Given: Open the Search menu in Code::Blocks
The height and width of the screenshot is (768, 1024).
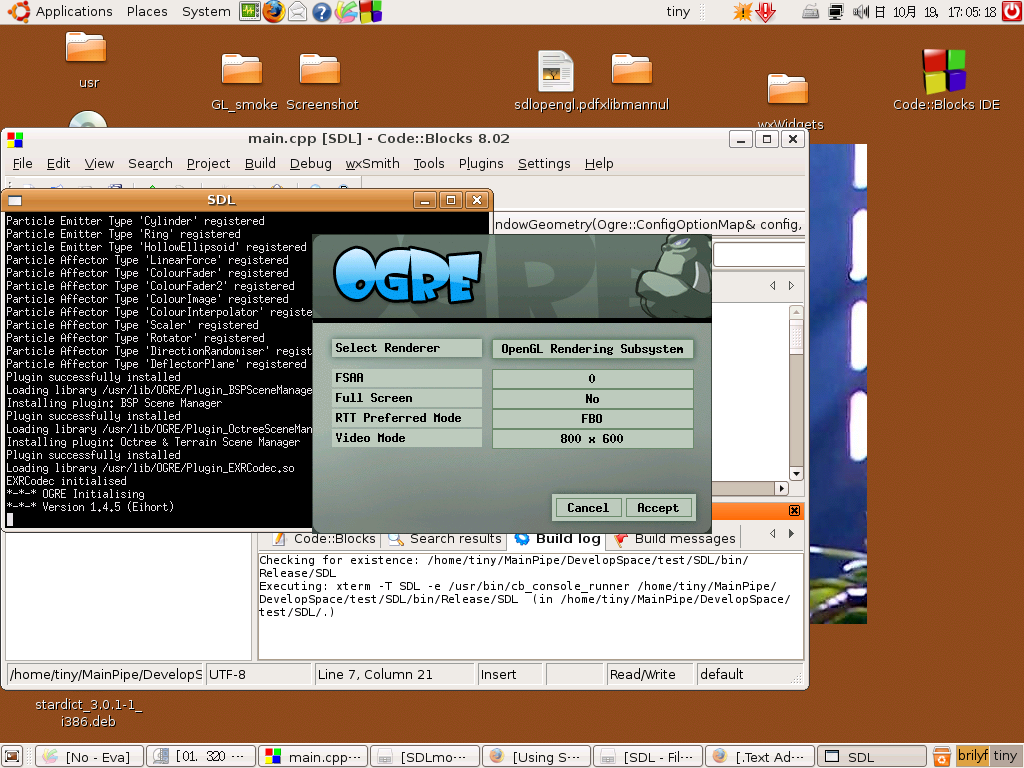Looking at the screenshot, I should click(x=150, y=164).
